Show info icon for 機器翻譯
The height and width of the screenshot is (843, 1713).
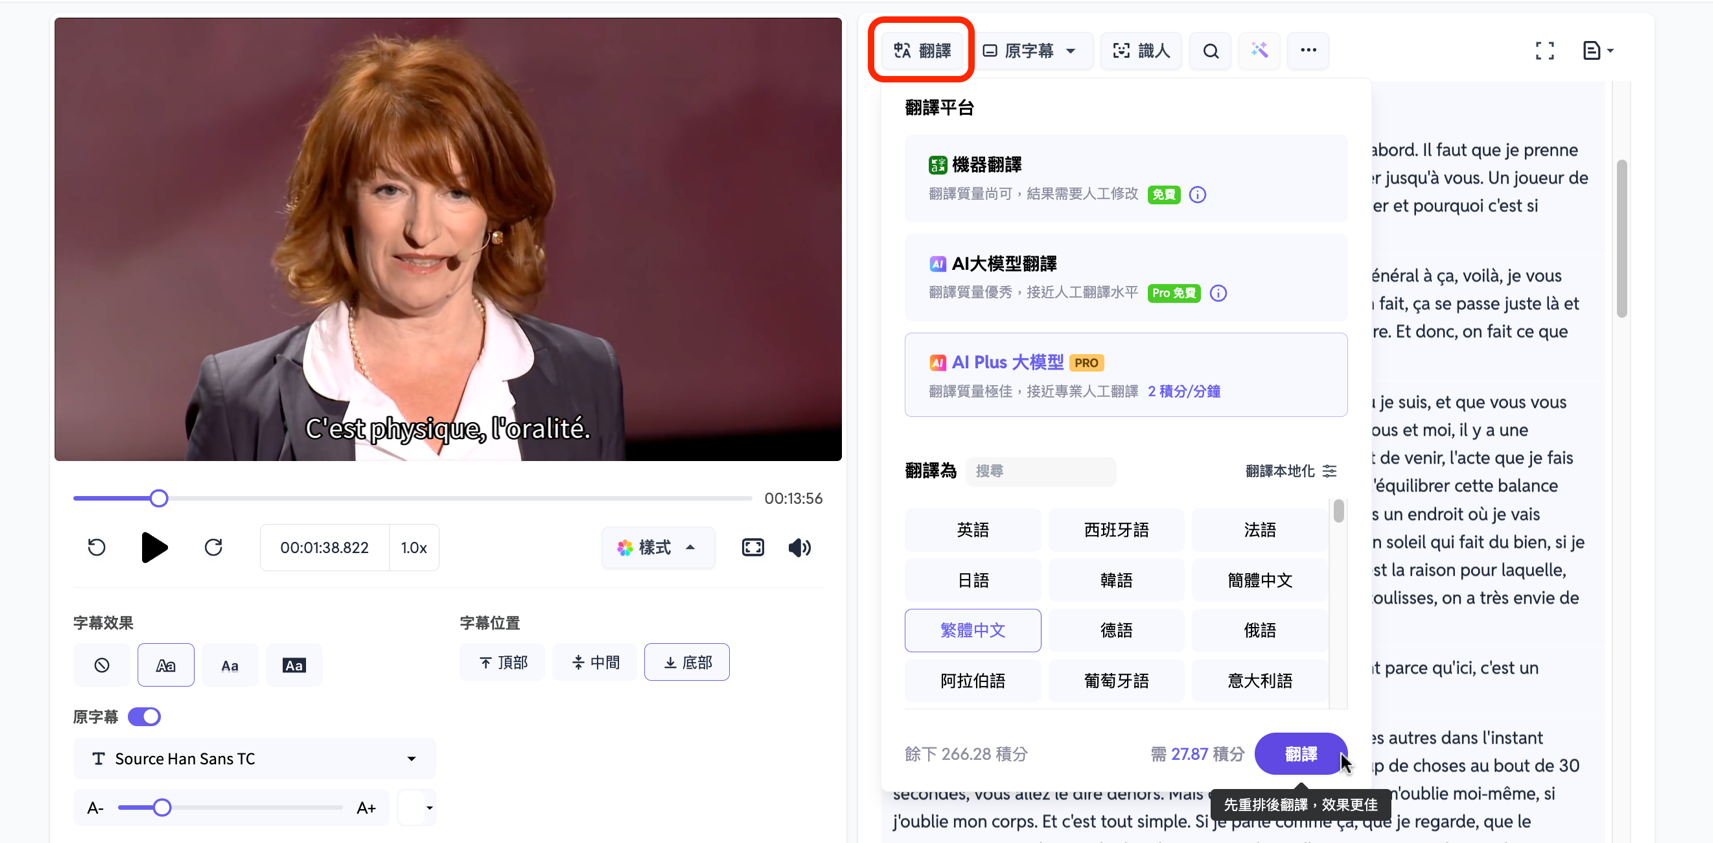(1197, 194)
